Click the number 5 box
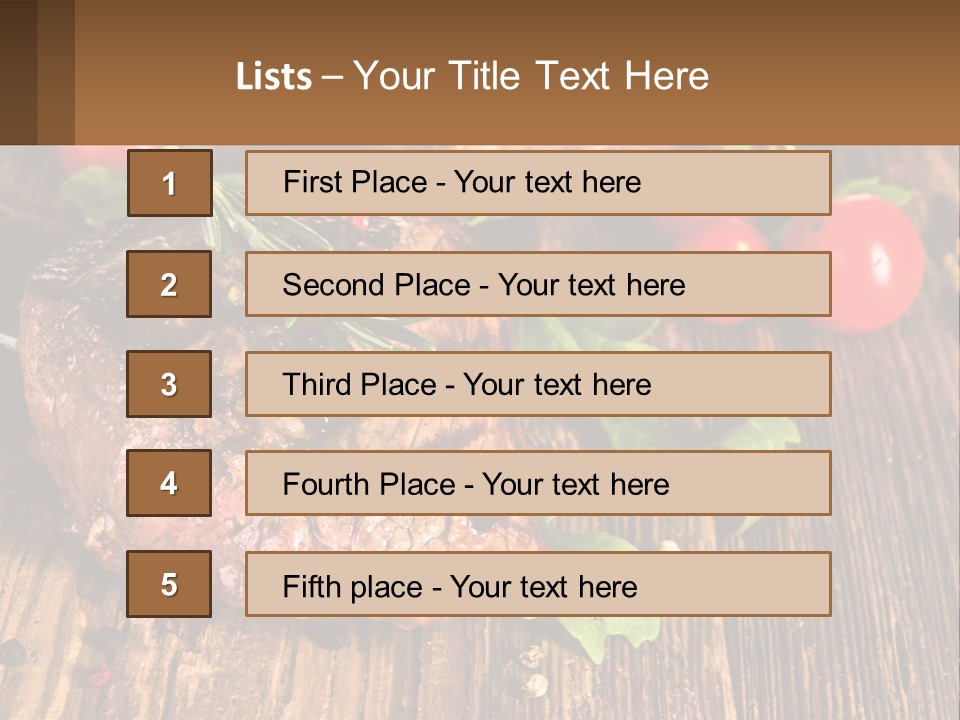 (169, 584)
